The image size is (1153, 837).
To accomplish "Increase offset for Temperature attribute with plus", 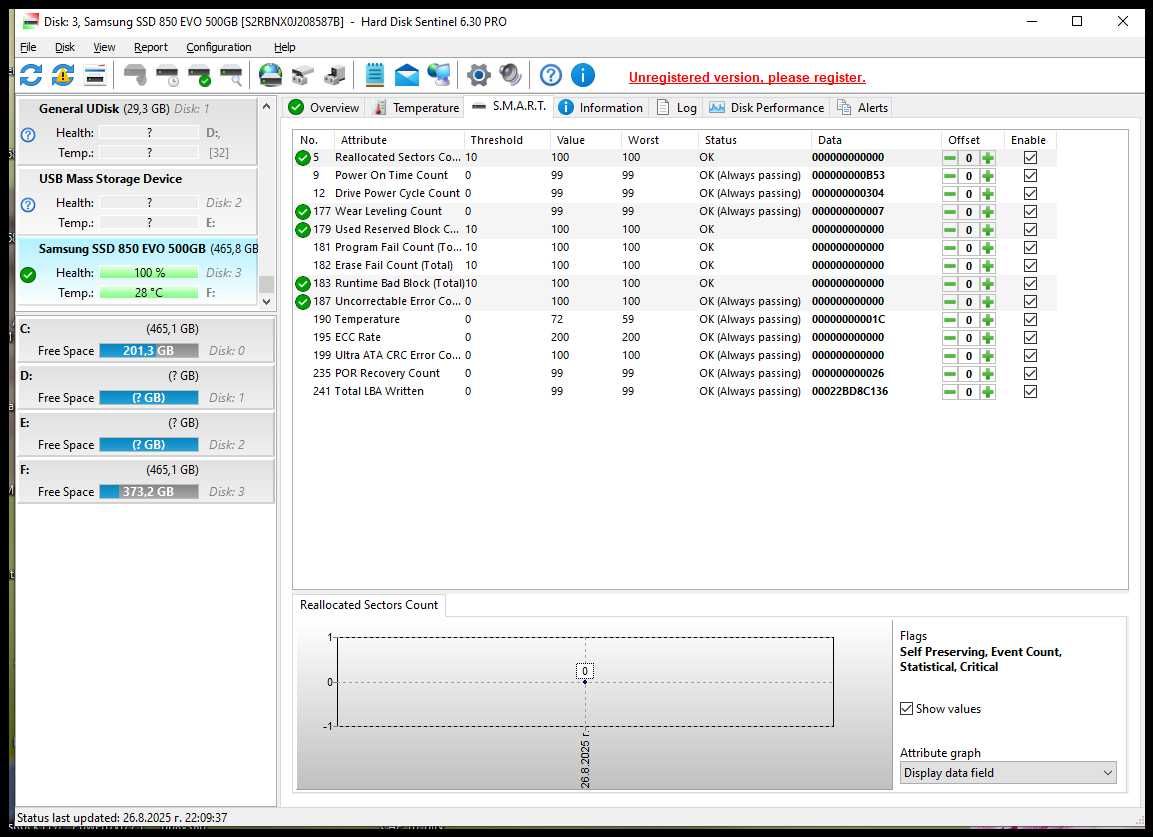I will (988, 320).
